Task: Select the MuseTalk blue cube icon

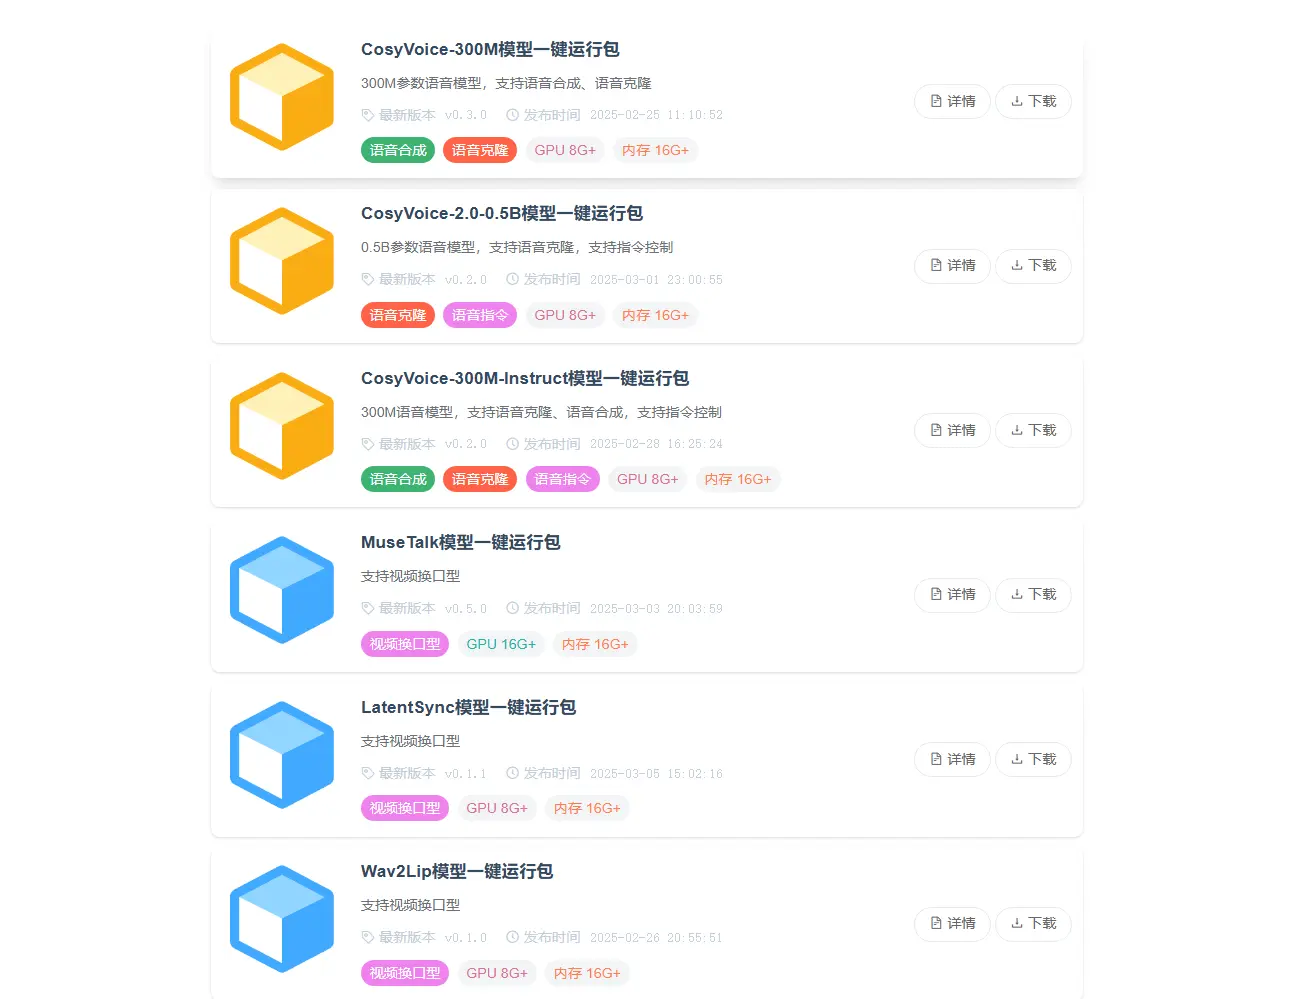Action: pyautogui.click(x=282, y=590)
